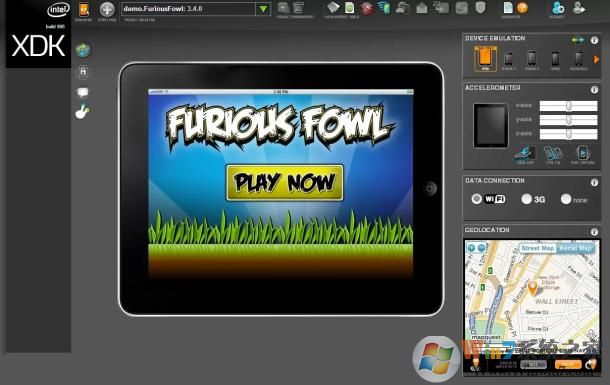Screen dimensions: 610x385
Task: Open the project selector dropdown arrow
Action: point(263,9)
